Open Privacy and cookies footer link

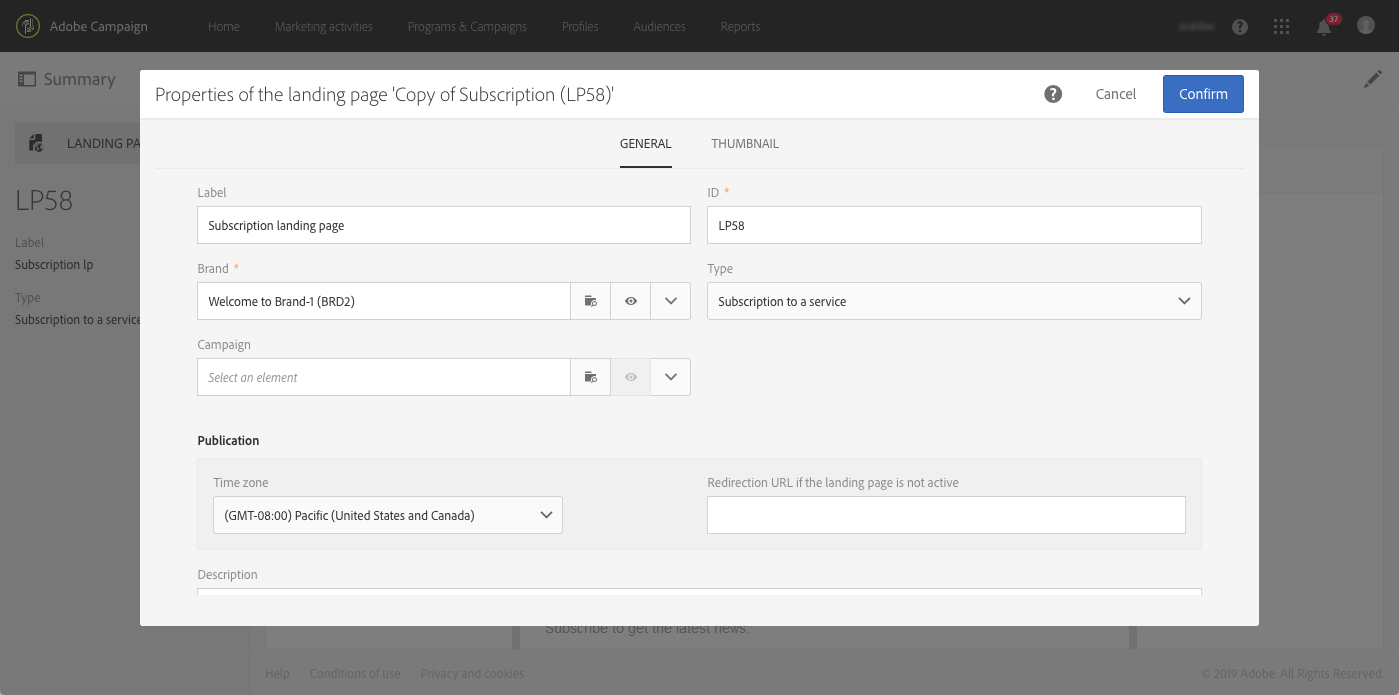[x=472, y=674]
